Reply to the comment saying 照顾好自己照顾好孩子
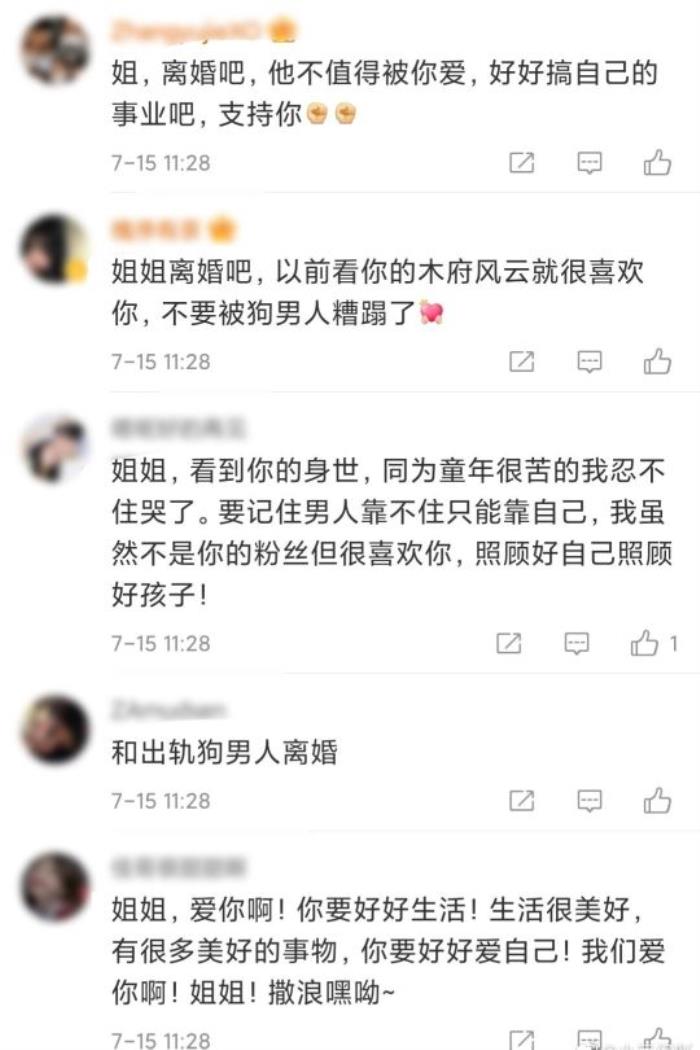 tap(576, 644)
